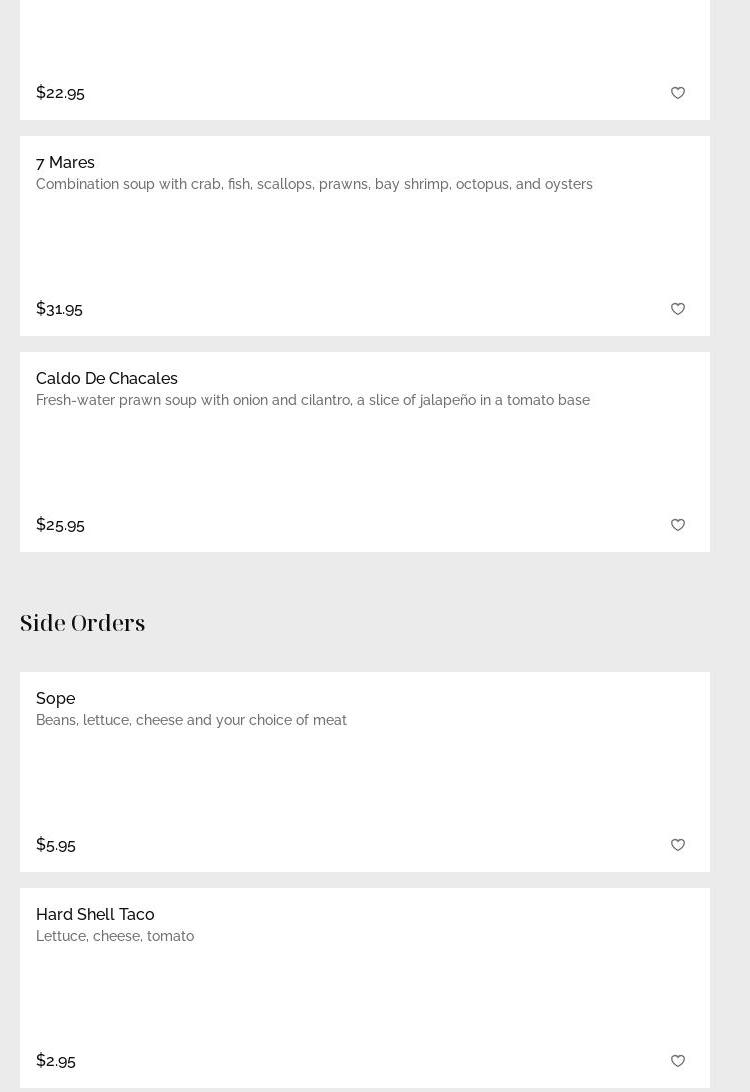Click the $5.95 price under Sope
The image size is (750, 1092).
(x=56, y=844)
